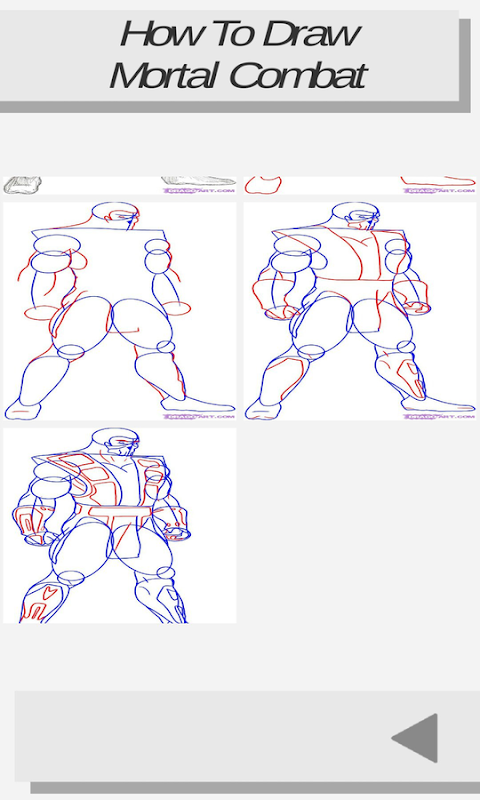
Task: Open the drawing step with blank torso outline
Action: (120, 311)
